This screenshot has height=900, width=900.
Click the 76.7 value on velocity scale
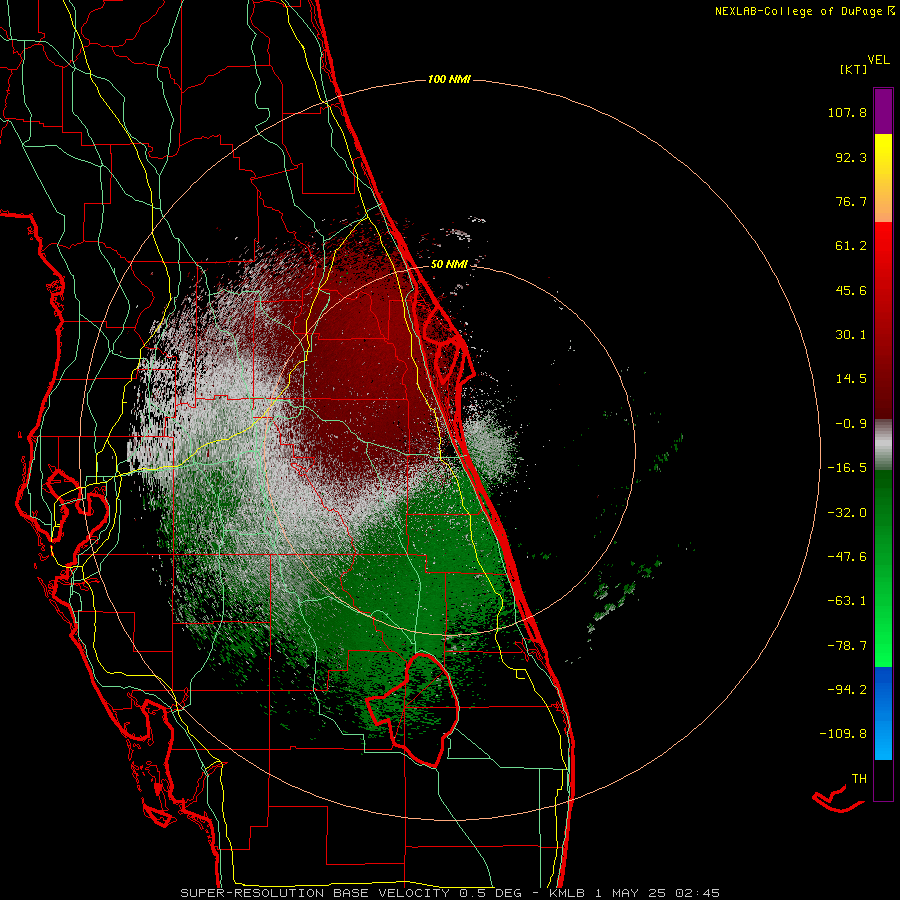point(851,201)
